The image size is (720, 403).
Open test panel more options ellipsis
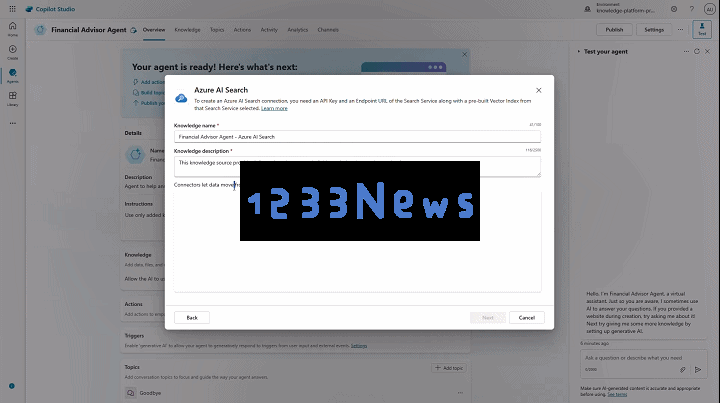pos(686,51)
